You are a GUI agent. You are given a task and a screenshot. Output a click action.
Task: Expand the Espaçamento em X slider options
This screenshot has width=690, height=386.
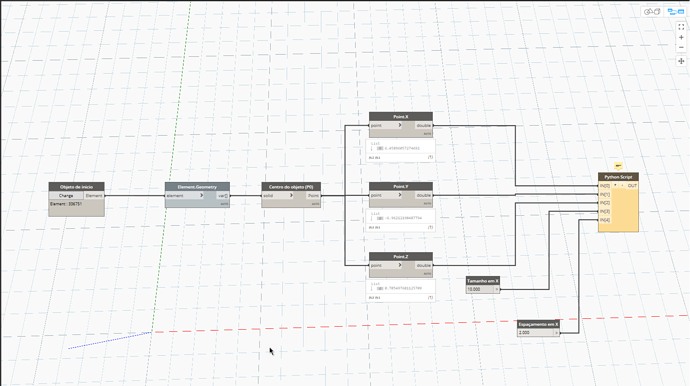(557, 333)
